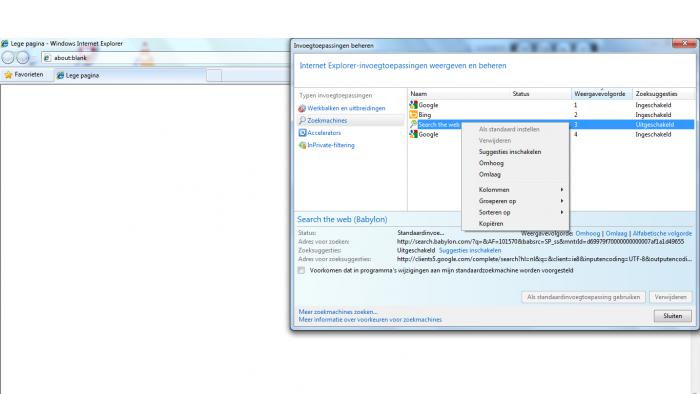Click the Suggesties inschakelen link in details
700x394 pixels.
click(x=470, y=250)
